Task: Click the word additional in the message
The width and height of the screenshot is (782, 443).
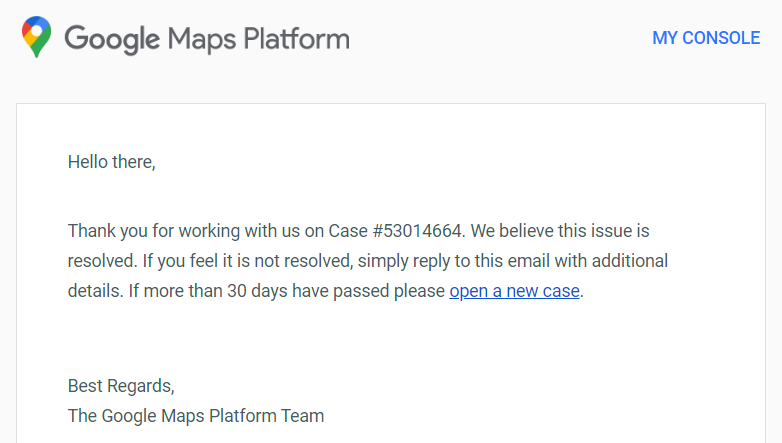Action: coord(630,261)
